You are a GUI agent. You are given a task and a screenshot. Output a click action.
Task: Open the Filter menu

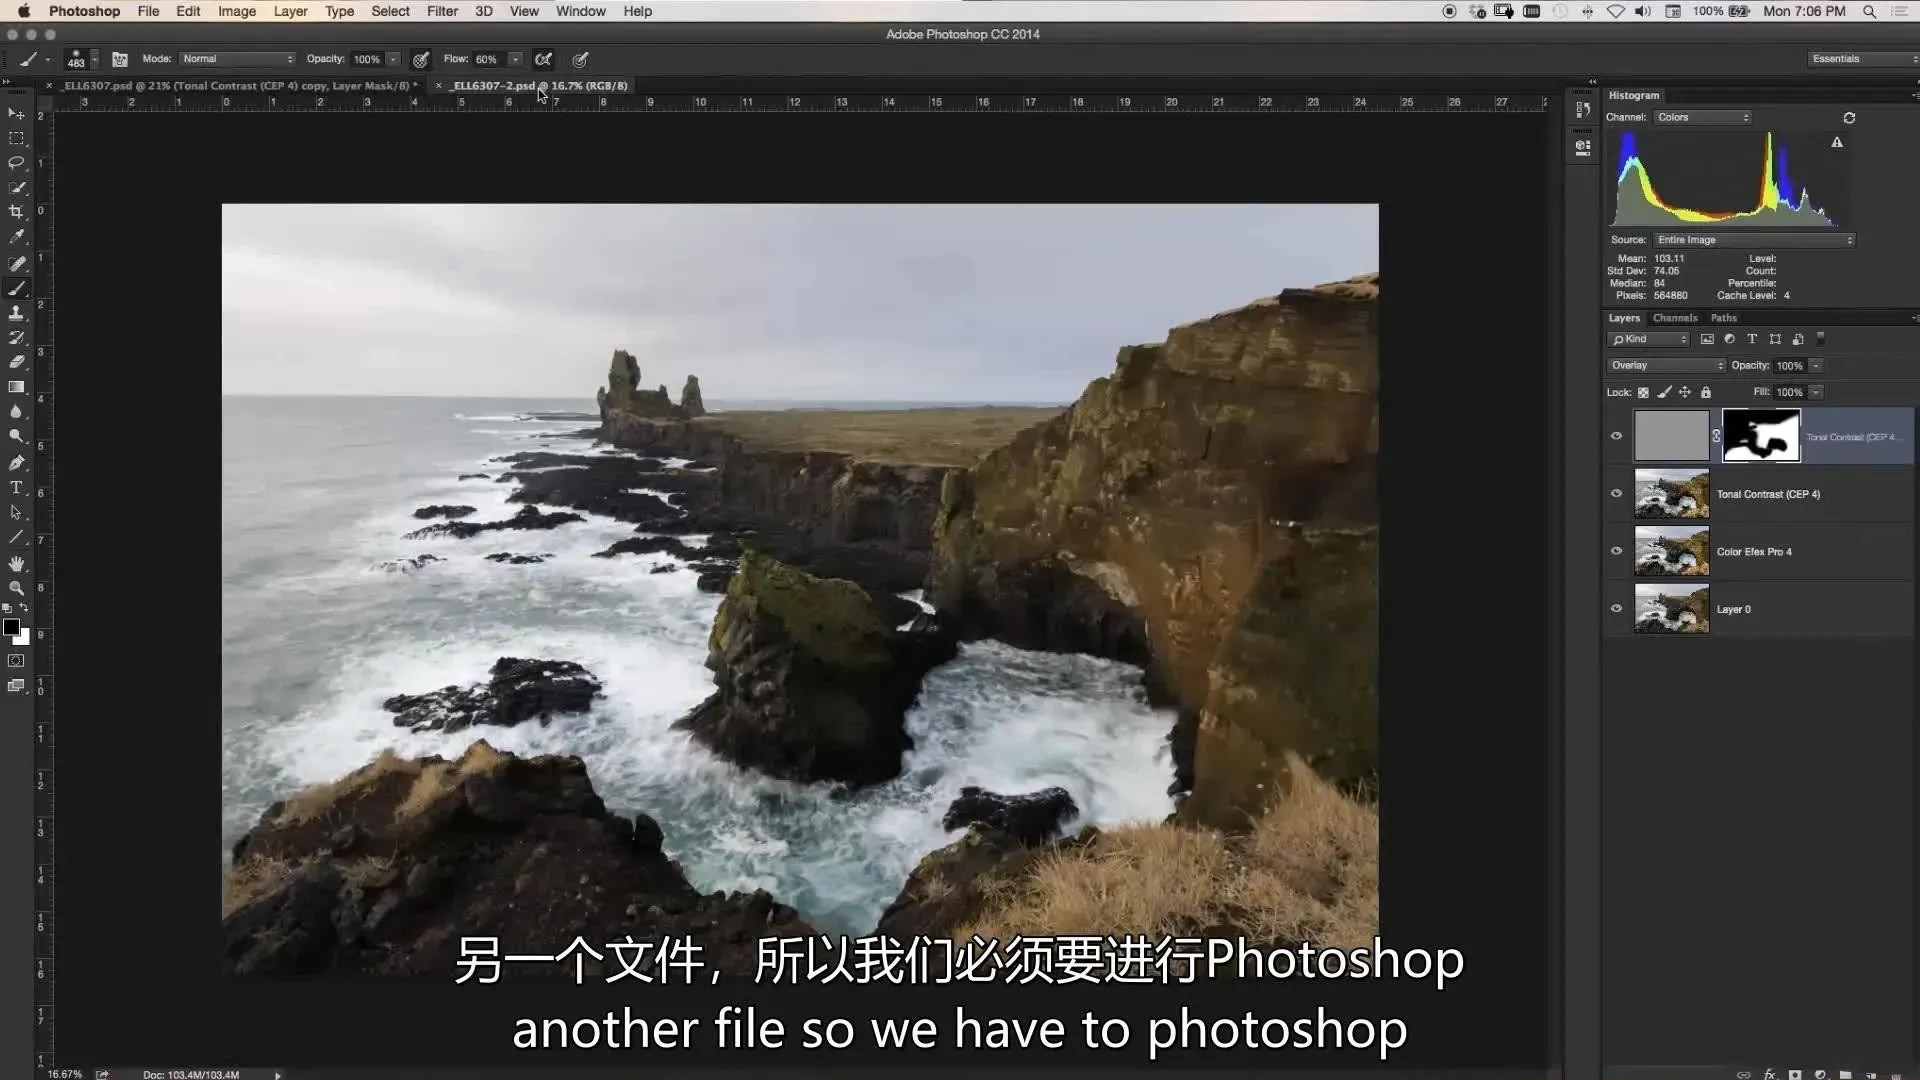coord(442,11)
